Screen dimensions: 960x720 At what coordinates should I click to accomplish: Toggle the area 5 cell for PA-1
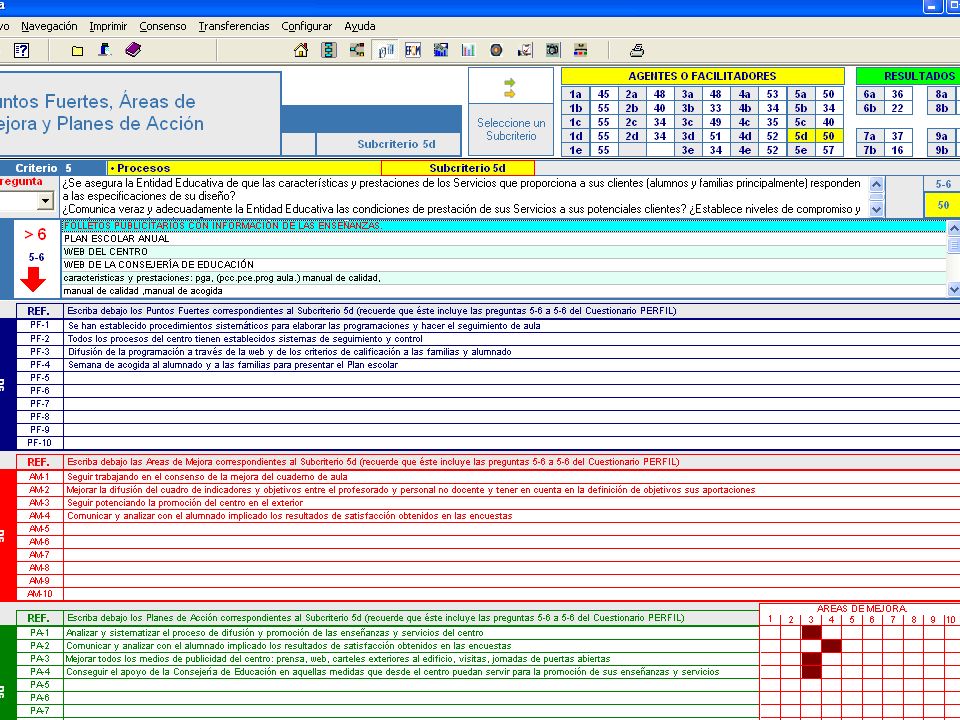point(852,632)
